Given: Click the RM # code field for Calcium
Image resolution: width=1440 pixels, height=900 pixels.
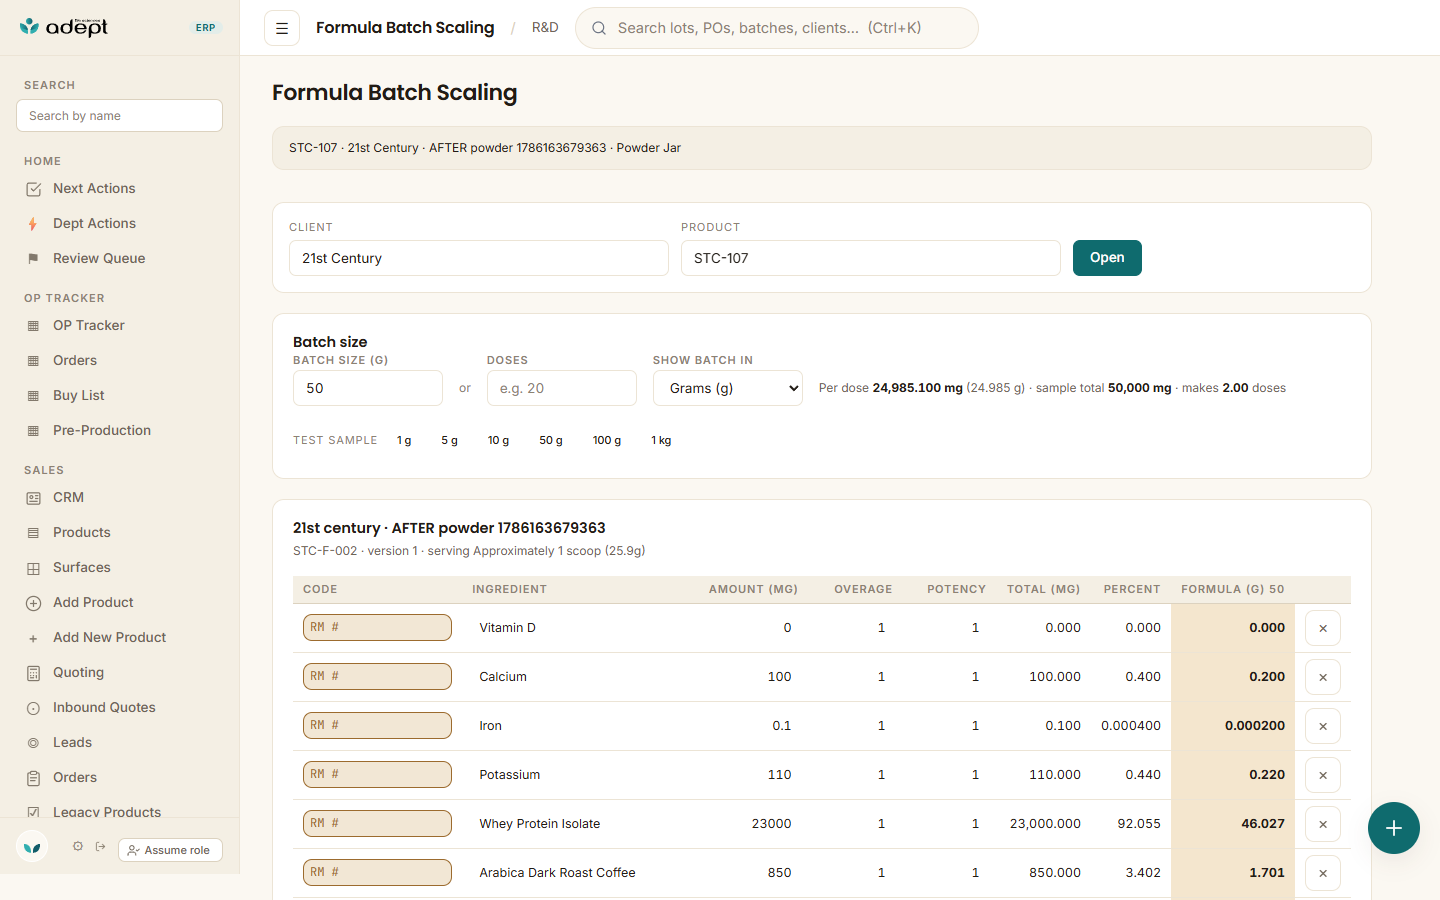Looking at the screenshot, I should pos(377,677).
